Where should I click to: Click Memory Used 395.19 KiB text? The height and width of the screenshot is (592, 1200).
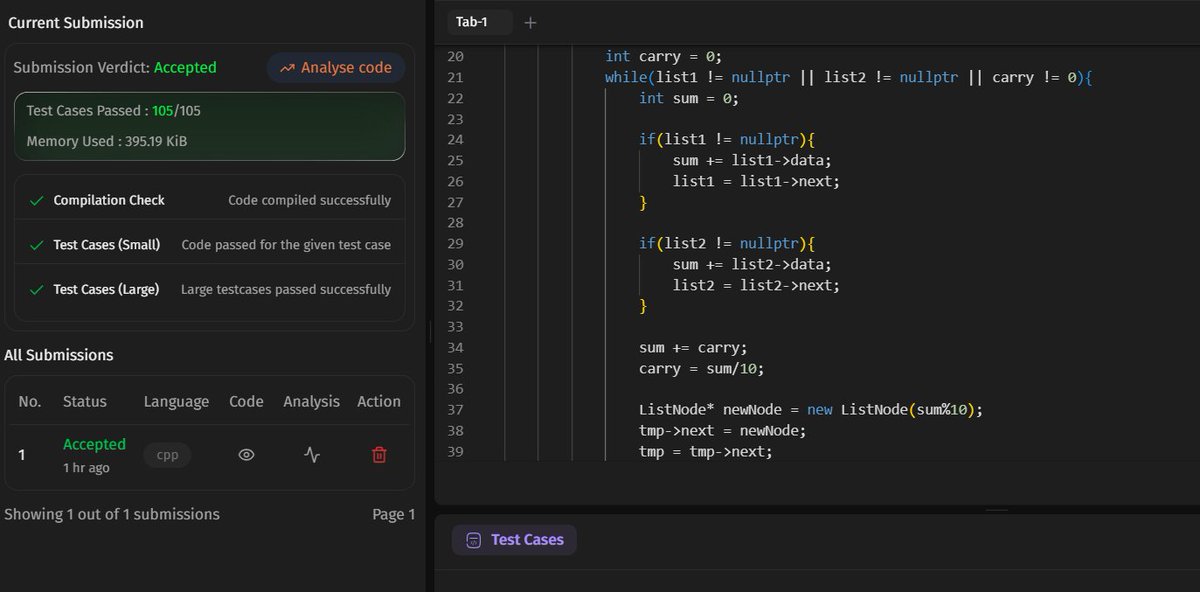point(107,141)
